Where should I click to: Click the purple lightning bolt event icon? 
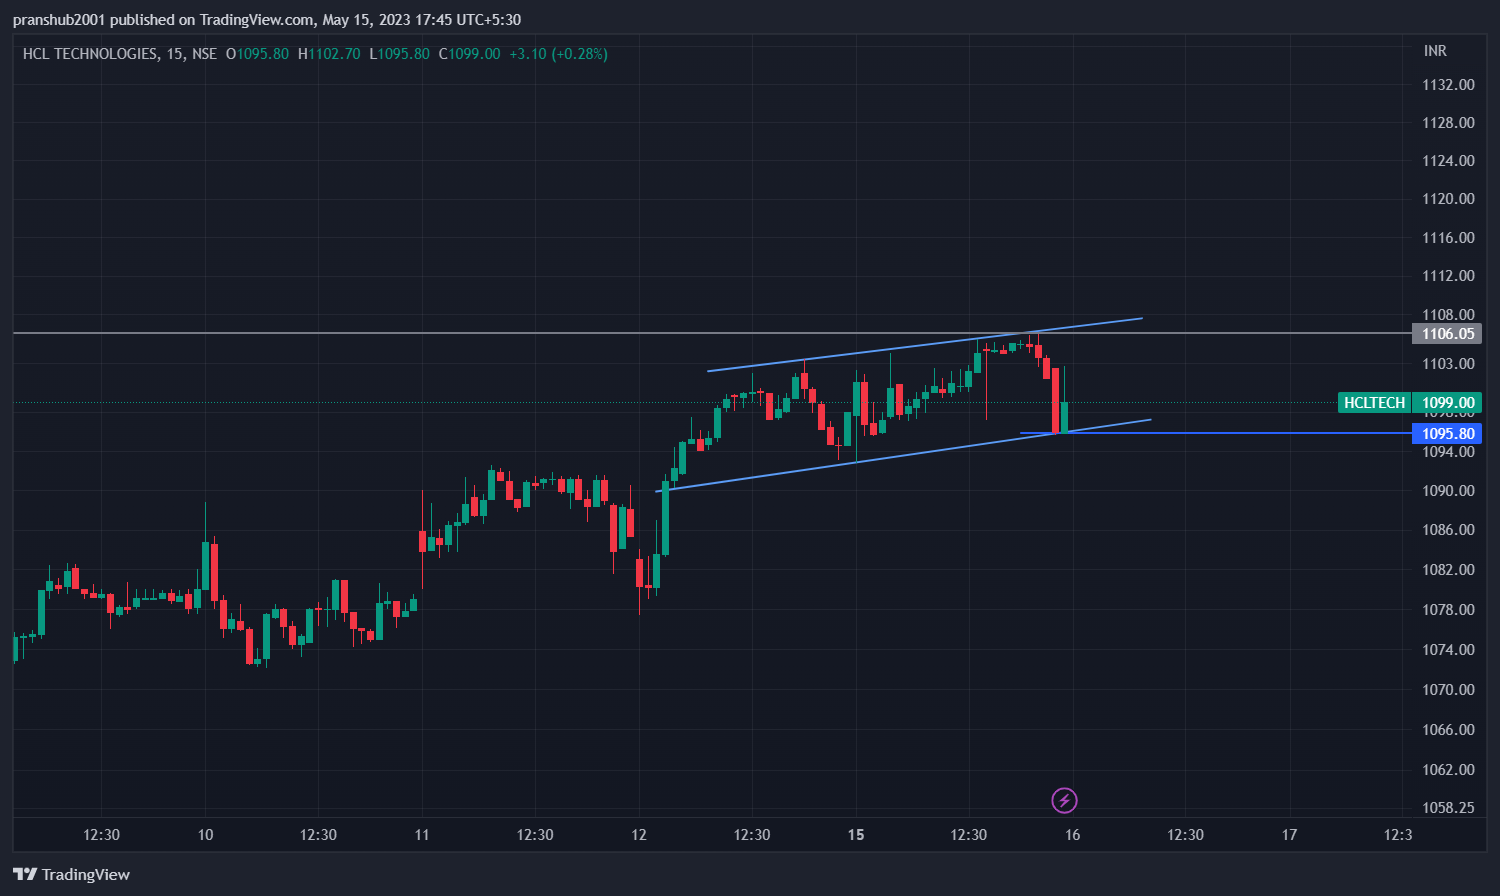tap(1064, 800)
